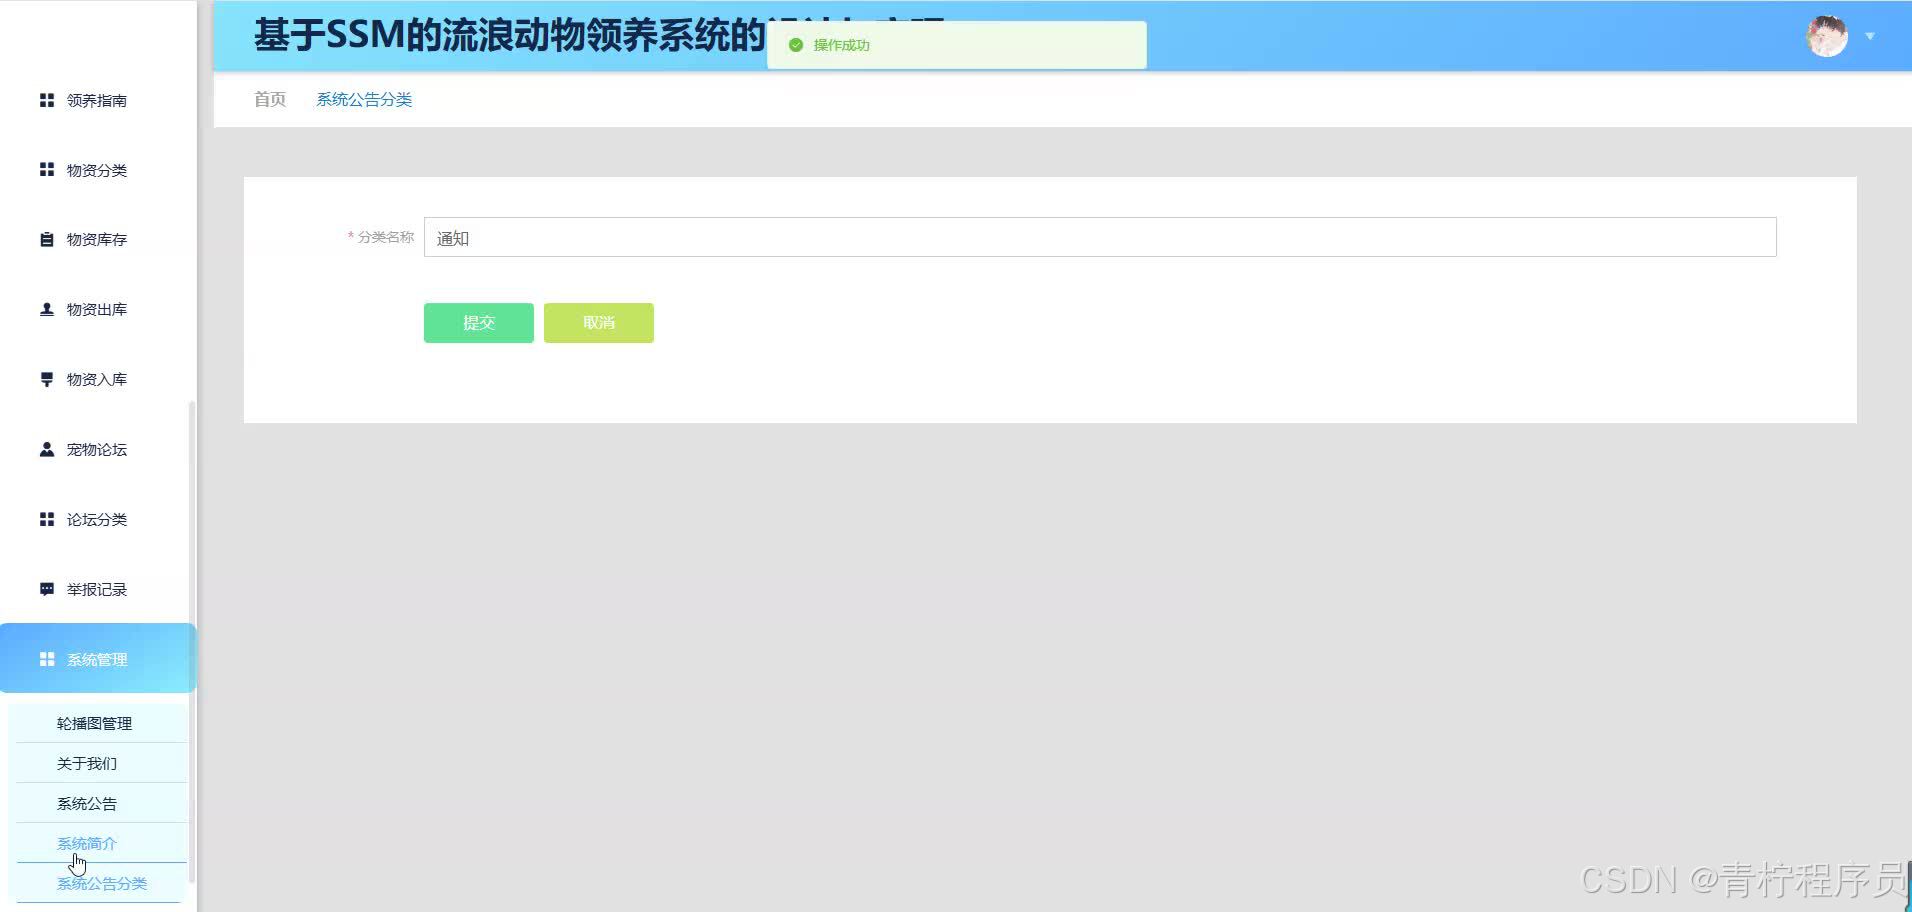Select 关于我们 submenu item
Image resolution: width=1912 pixels, height=912 pixels.
click(x=101, y=763)
